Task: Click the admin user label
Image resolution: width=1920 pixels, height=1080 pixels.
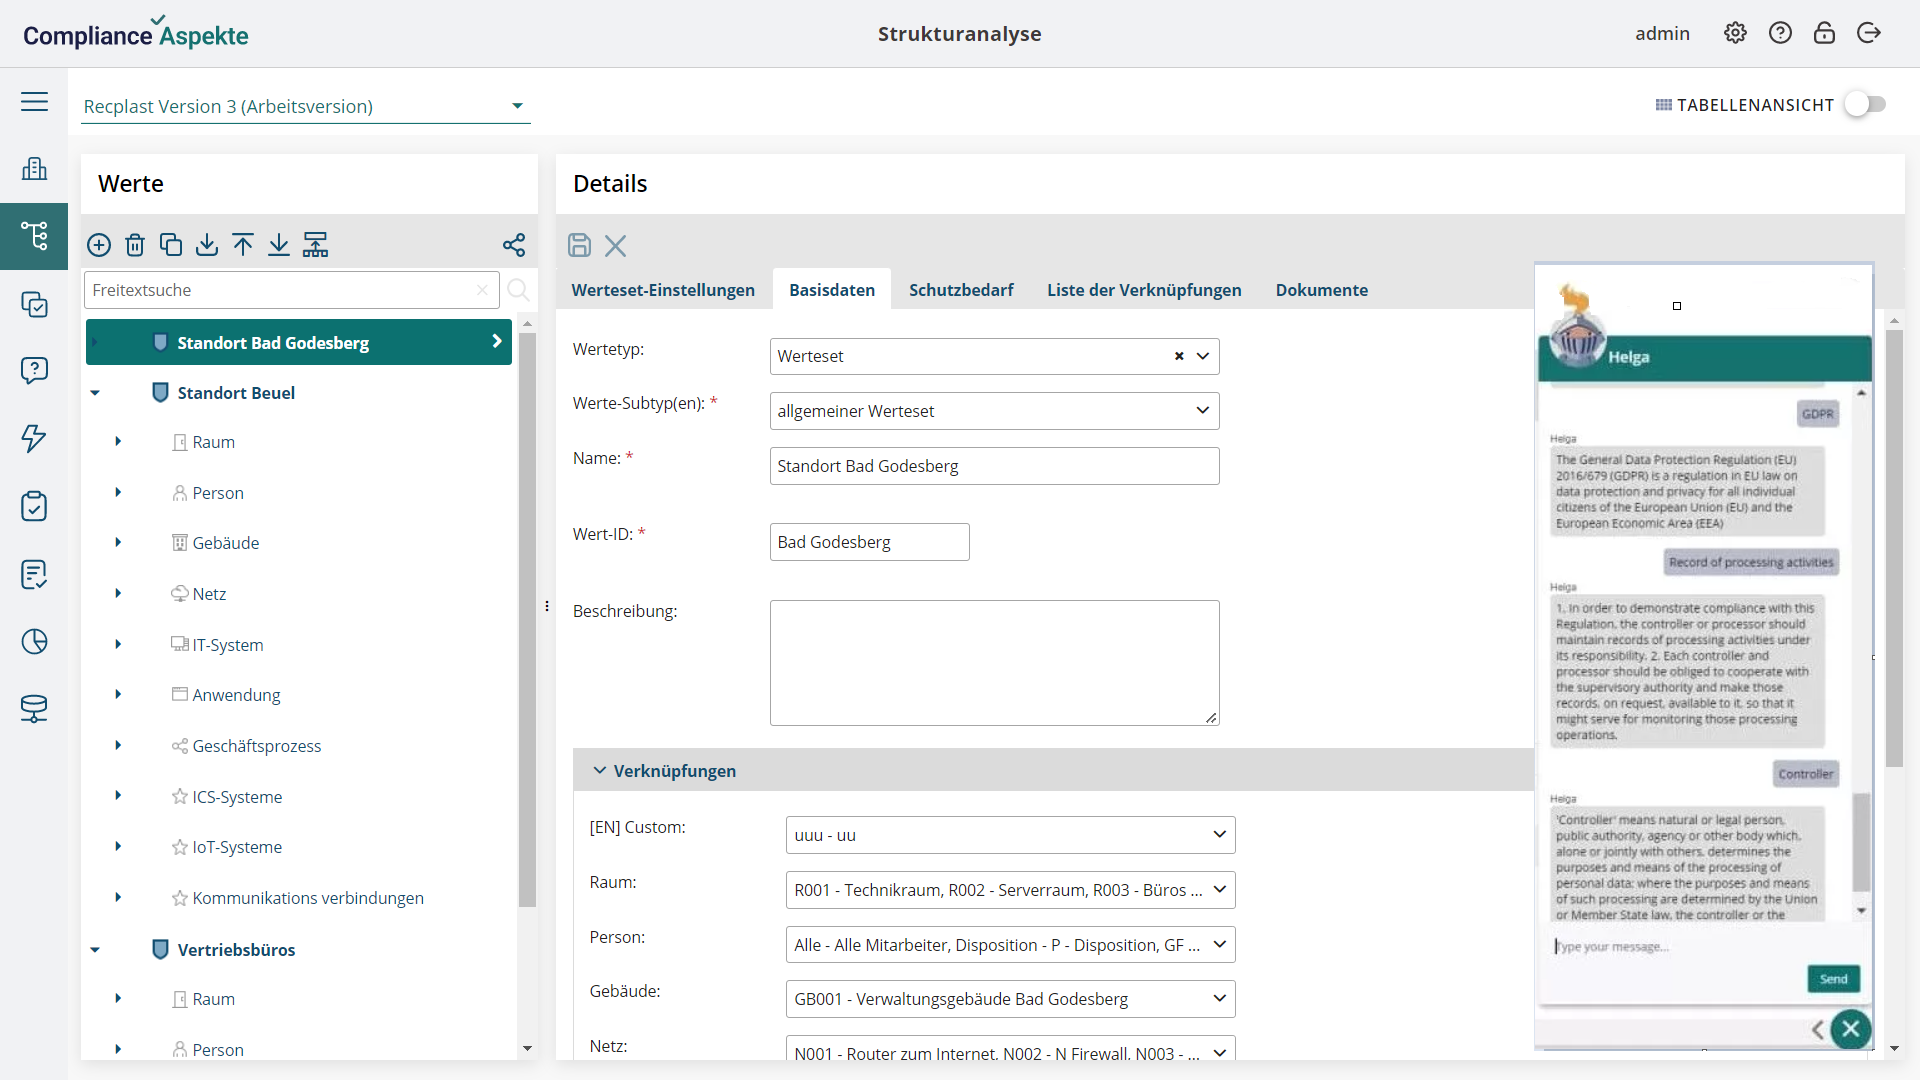Action: click(x=1662, y=33)
